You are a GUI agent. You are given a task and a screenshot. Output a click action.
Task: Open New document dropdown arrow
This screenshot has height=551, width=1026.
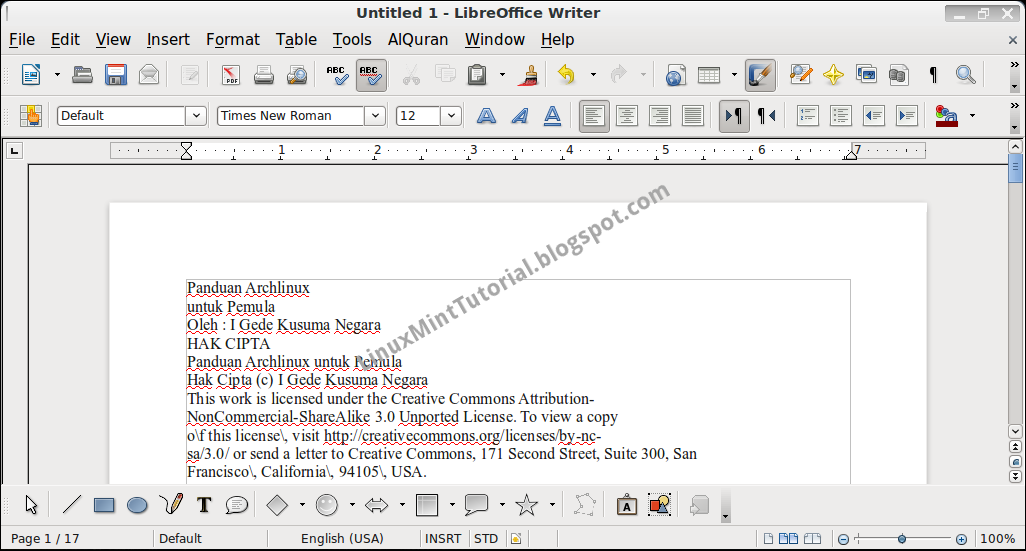tap(57, 75)
